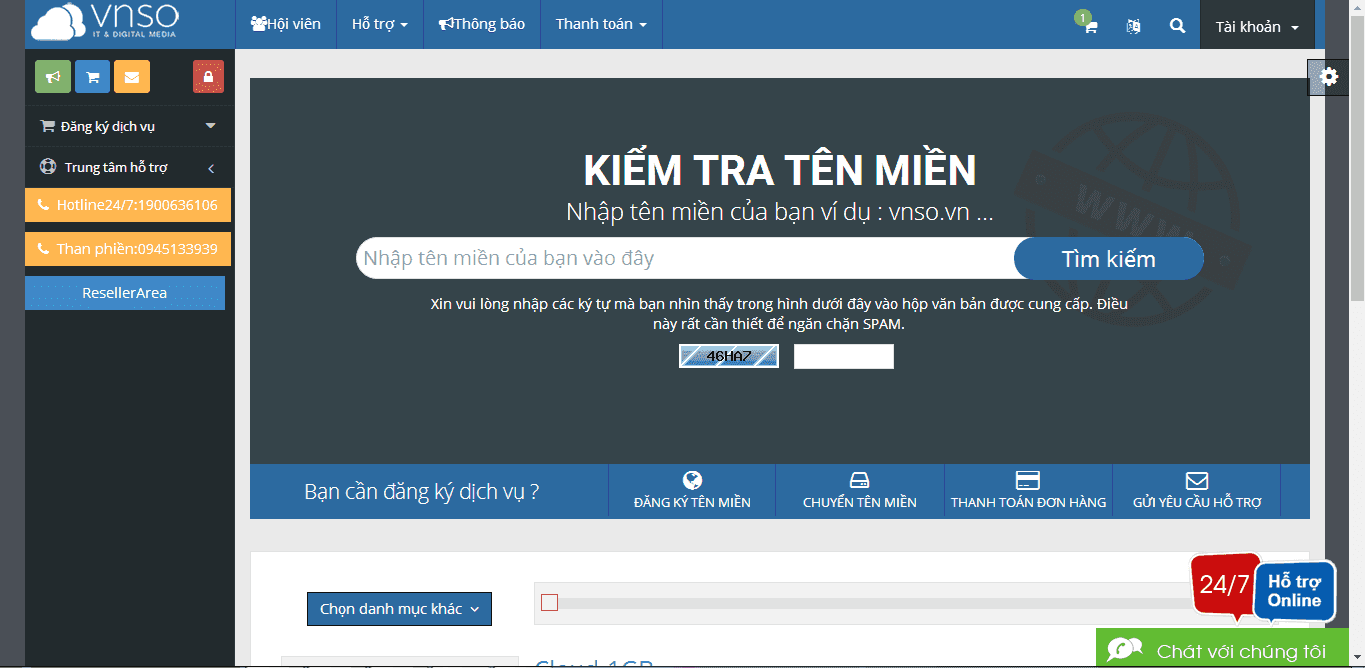Click the blue shopping cart sidebar button
Screen dimensions: 1365x668
point(92,77)
